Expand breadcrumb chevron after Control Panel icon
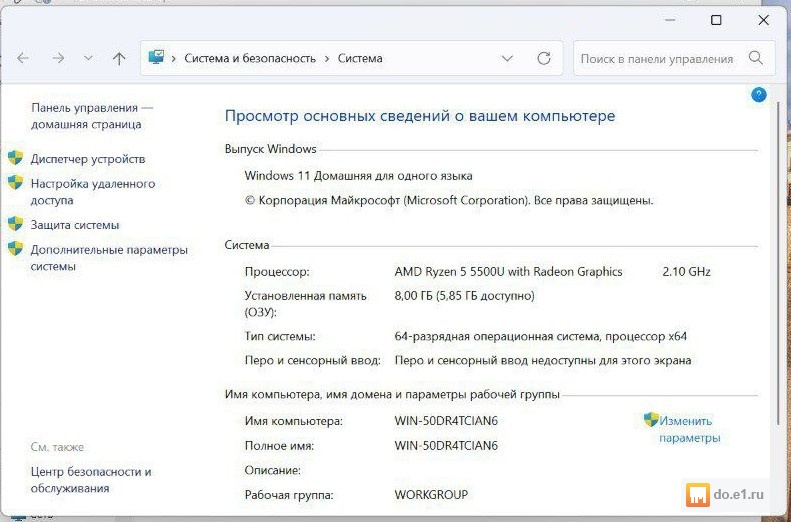791x522 pixels. point(174,59)
